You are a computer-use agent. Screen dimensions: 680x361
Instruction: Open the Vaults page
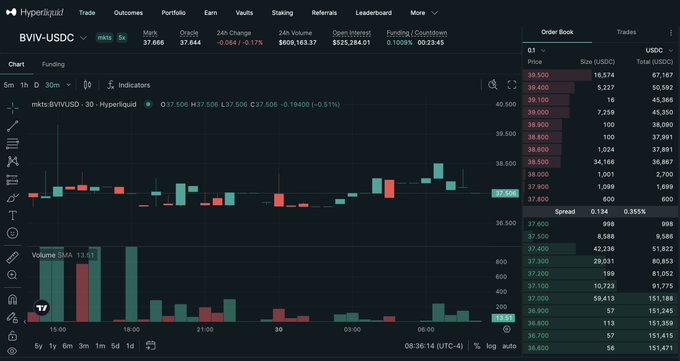(244, 13)
